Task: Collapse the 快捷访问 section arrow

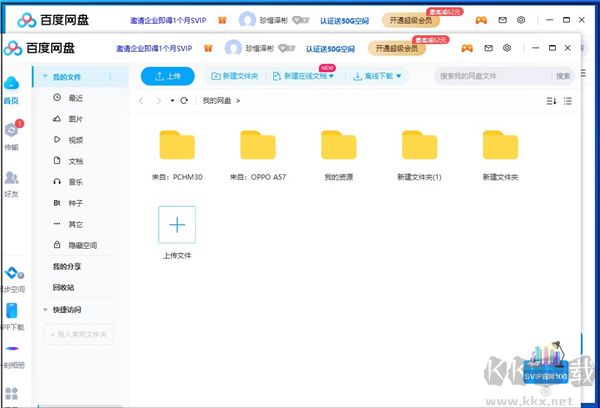Action: point(45,309)
